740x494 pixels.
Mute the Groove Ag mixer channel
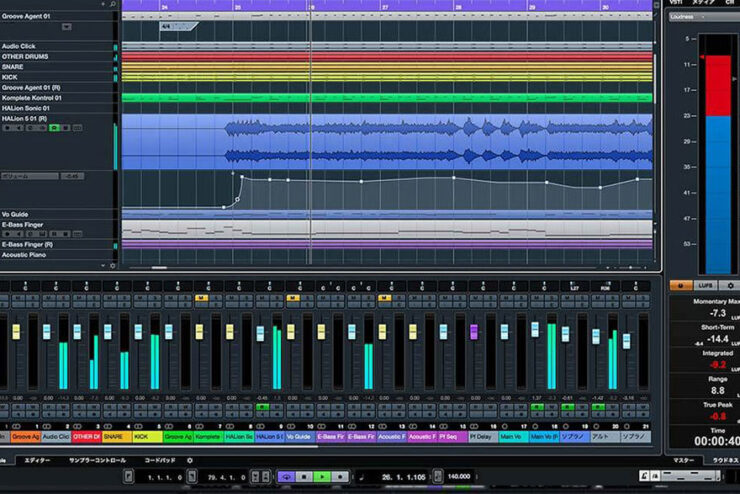(x=18, y=298)
